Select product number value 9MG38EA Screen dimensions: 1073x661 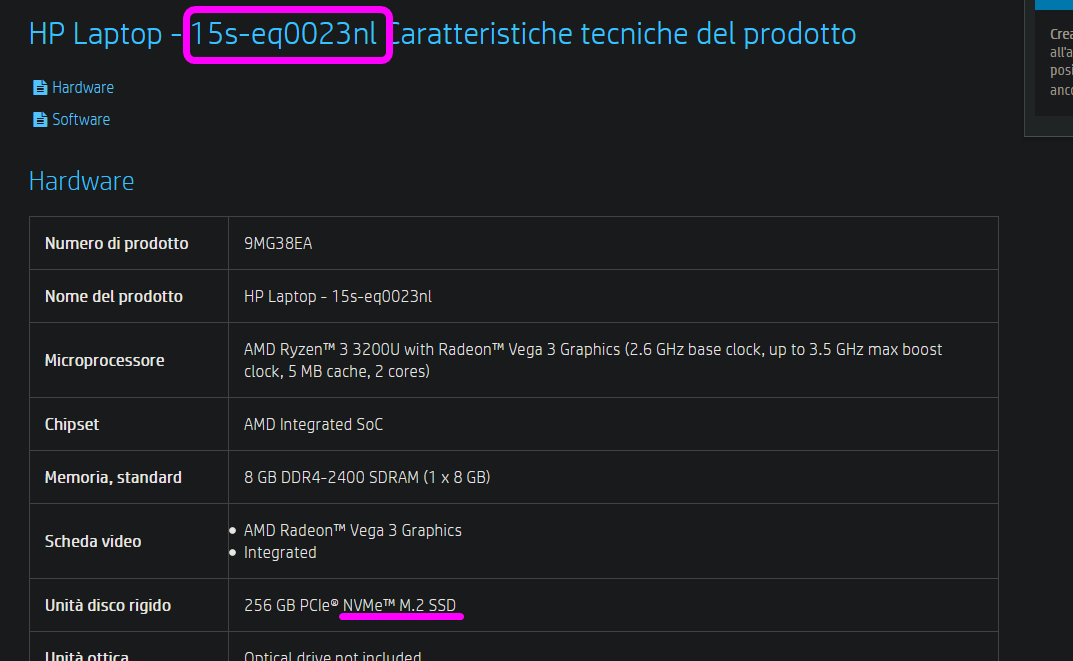pyautogui.click(x=278, y=244)
